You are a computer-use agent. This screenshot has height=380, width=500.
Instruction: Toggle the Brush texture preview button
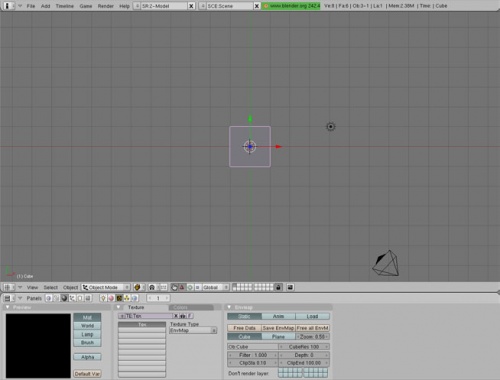(x=87, y=342)
